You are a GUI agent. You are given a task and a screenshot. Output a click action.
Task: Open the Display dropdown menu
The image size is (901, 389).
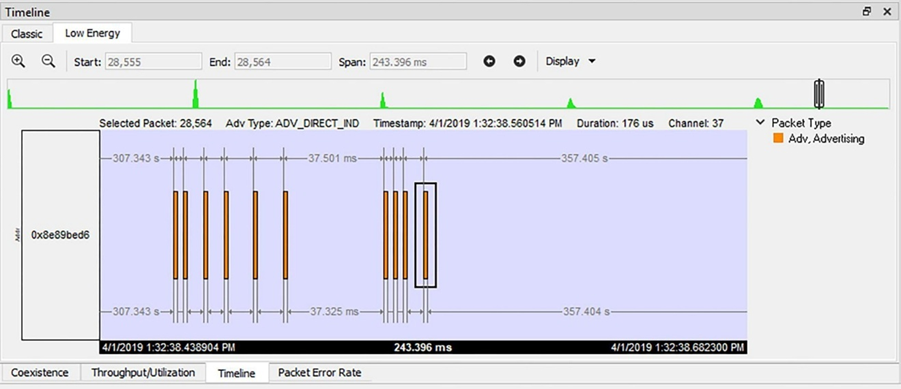tap(571, 61)
